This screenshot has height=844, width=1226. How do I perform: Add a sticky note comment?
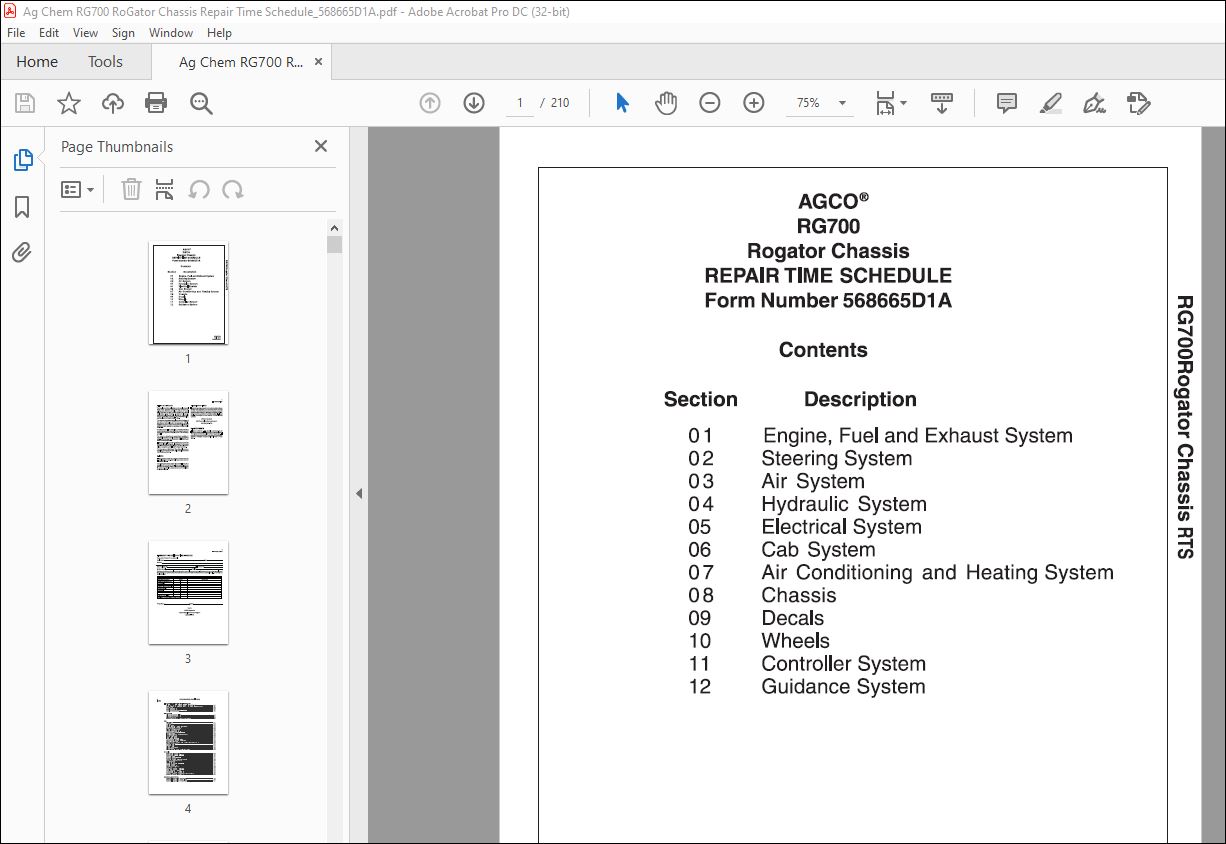pos(1007,103)
